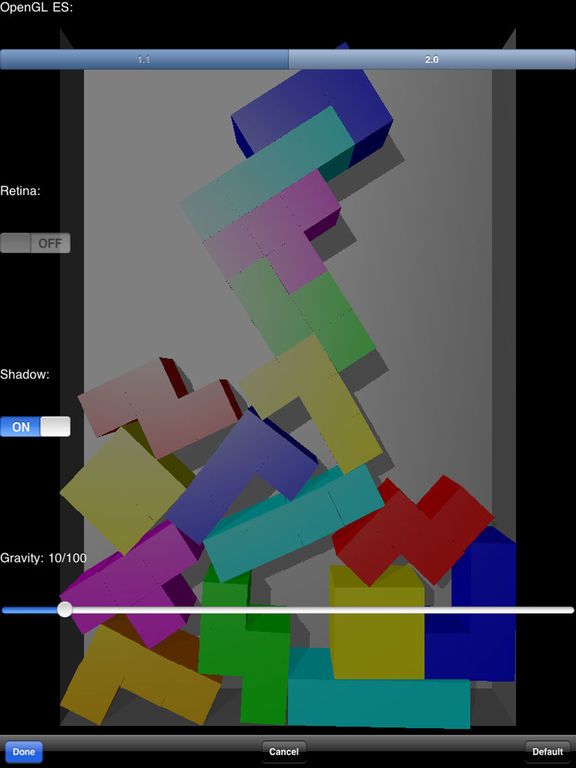Click the right end of the Gravity slider track
Image resolution: width=576 pixels, height=768 pixels.
tap(568, 610)
